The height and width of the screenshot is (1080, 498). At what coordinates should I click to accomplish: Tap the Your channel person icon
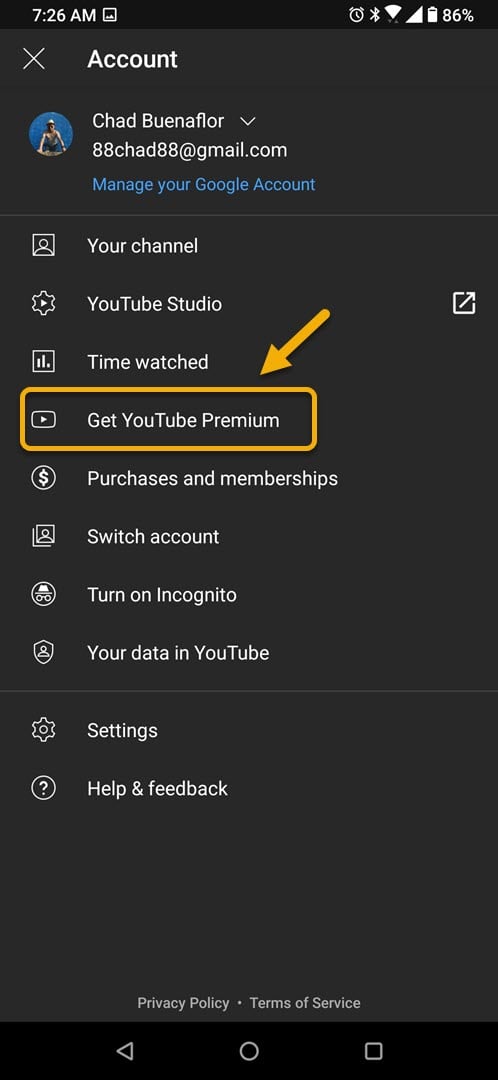tap(43, 246)
